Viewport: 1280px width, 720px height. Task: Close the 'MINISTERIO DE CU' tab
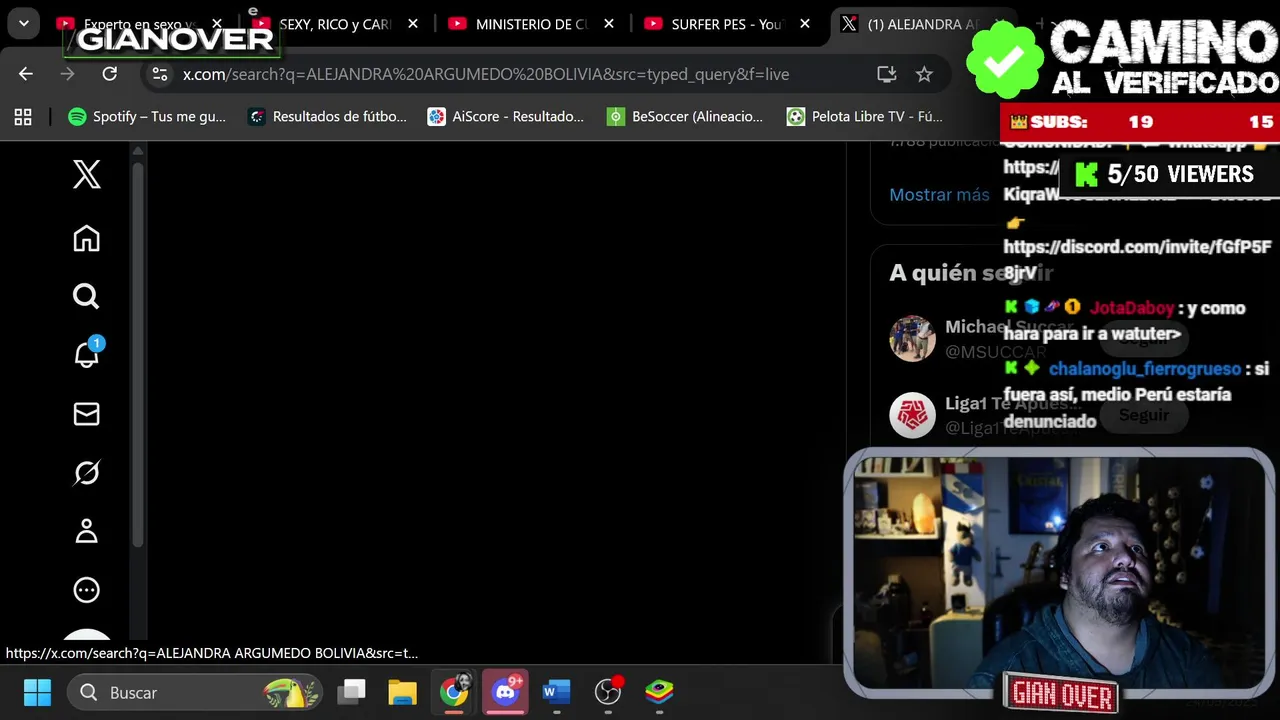pyautogui.click(x=609, y=24)
